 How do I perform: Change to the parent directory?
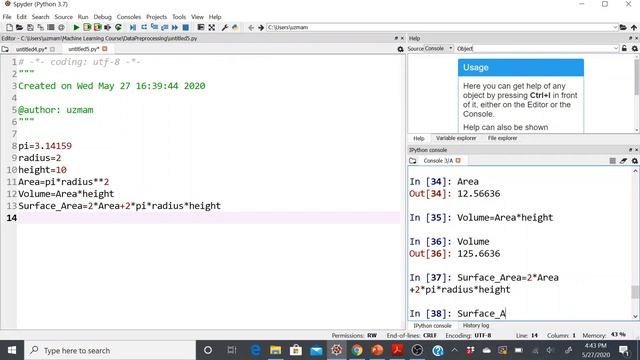[634, 27]
